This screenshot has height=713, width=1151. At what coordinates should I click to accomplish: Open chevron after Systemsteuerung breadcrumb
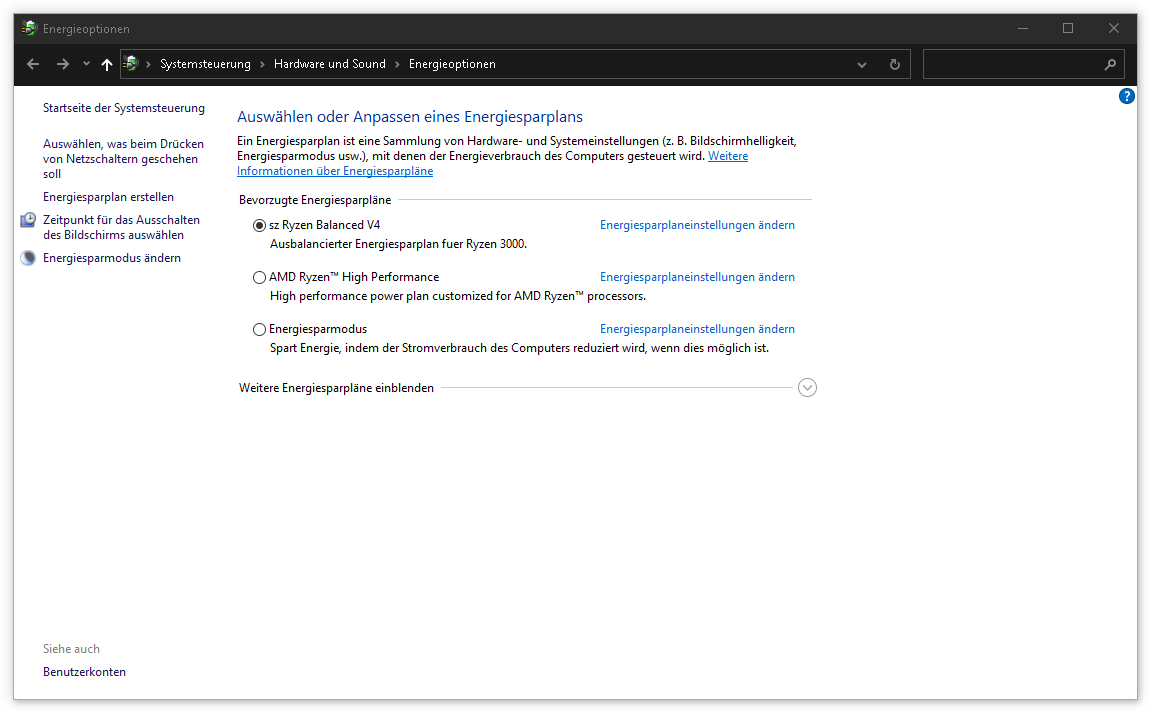pyautogui.click(x=262, y=65)
